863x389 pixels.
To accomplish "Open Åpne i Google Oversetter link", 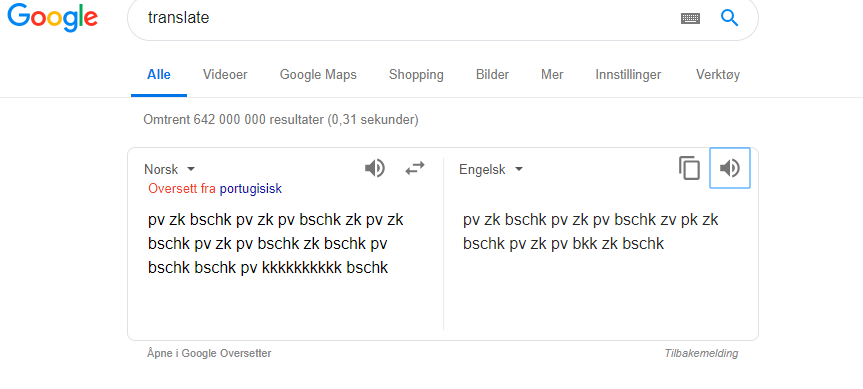I will click(x=209, y=353).
